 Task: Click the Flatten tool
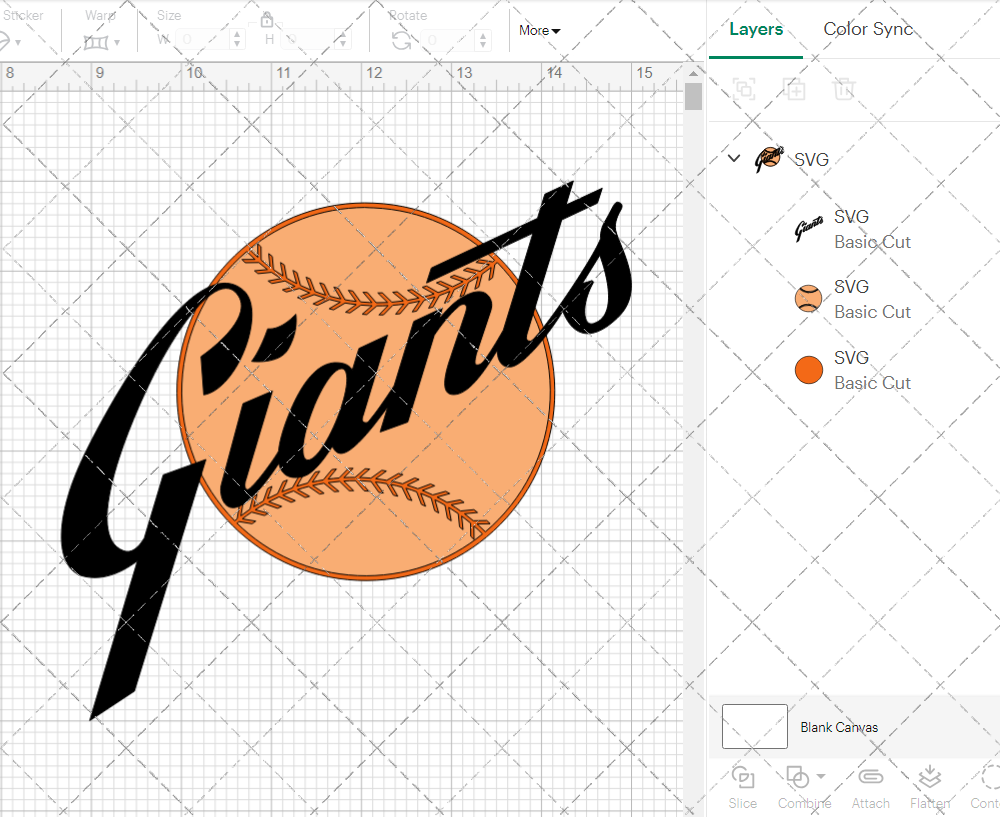[x=930, y=787]
